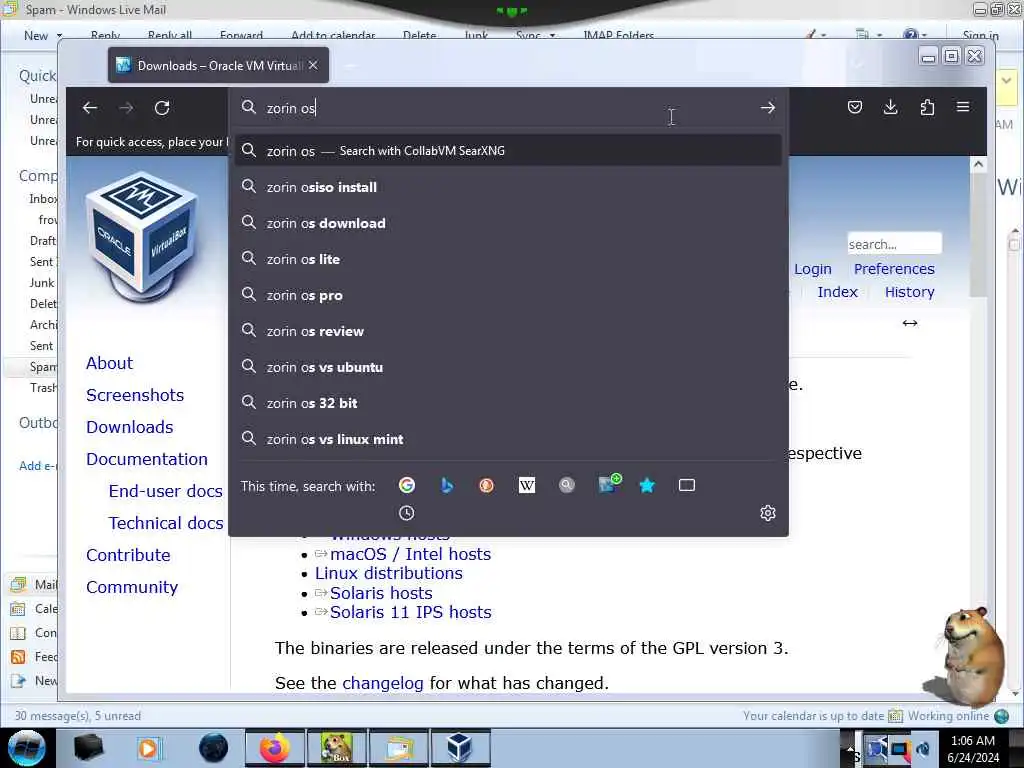
Task: Open Windows Start orb
Action: [27, 748]
